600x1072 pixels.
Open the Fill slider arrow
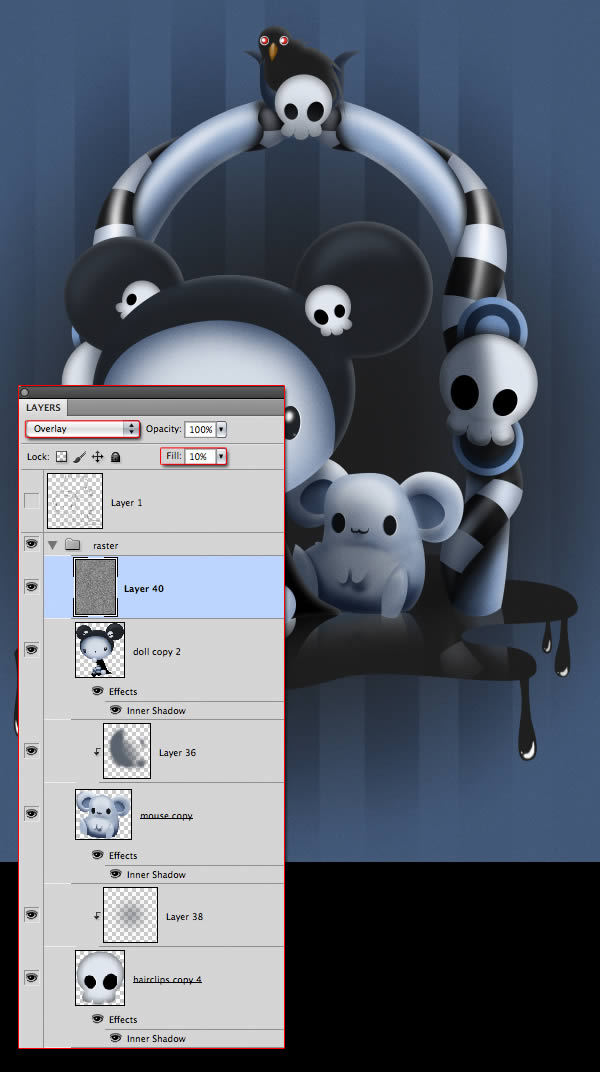point(221,457)
